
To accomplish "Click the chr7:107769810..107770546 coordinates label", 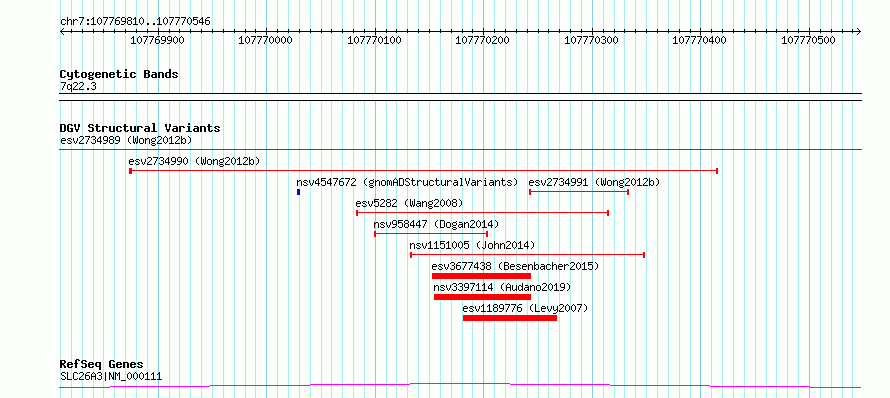I will pyautogui.click(x=135, y=22).
